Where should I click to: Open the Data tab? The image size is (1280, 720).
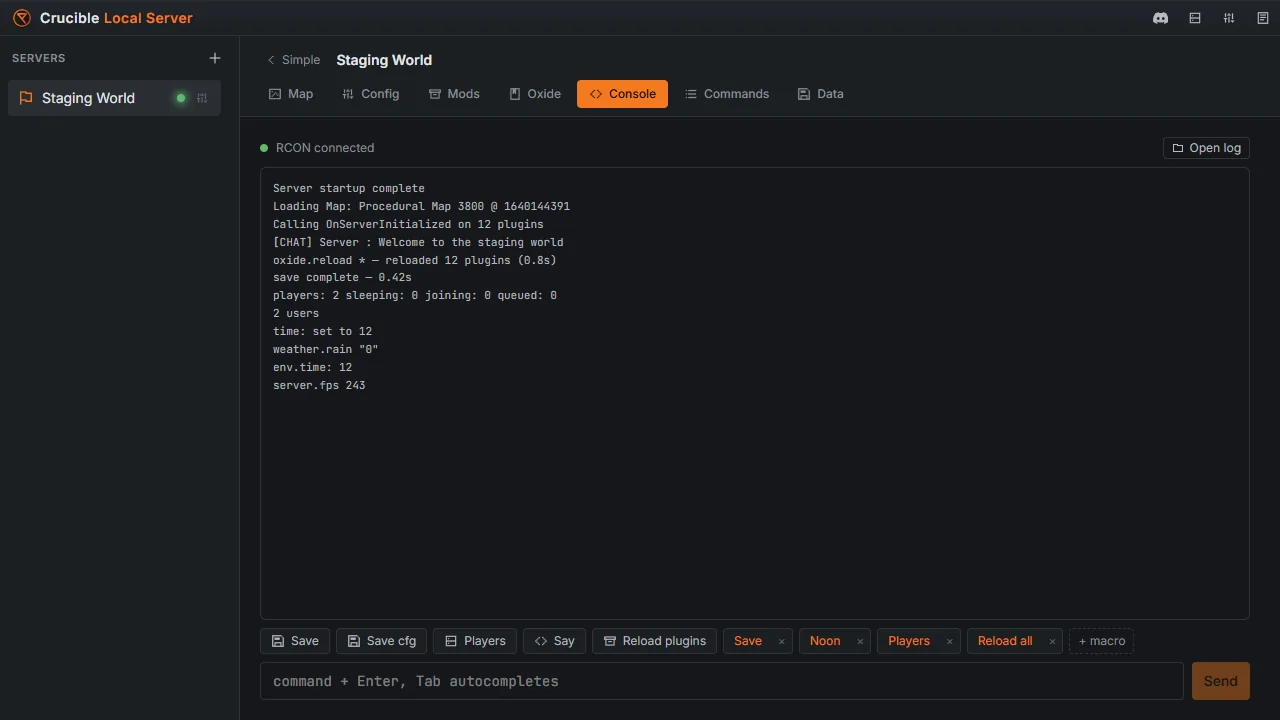(820, 94)
